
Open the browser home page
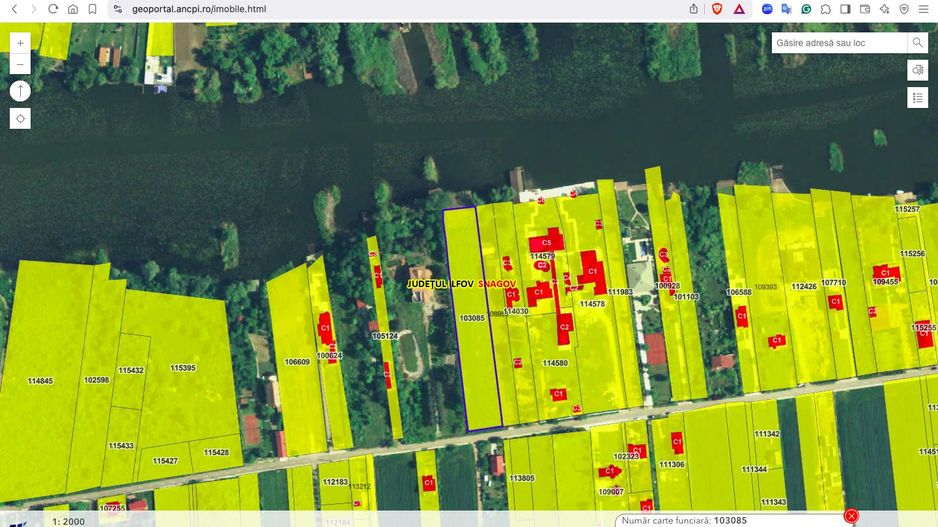tap(72, 9)
